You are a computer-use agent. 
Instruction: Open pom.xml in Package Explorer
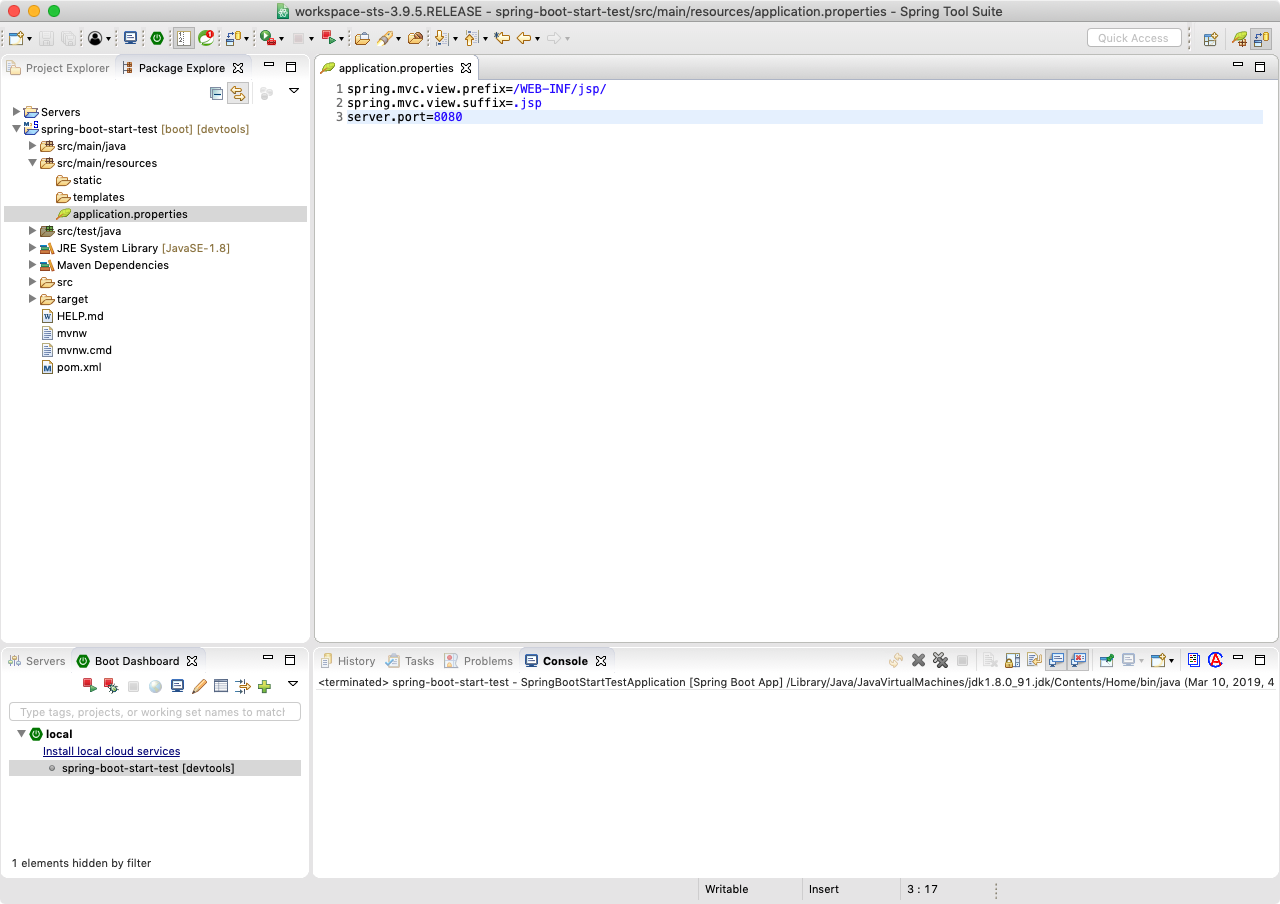(78, 367)
